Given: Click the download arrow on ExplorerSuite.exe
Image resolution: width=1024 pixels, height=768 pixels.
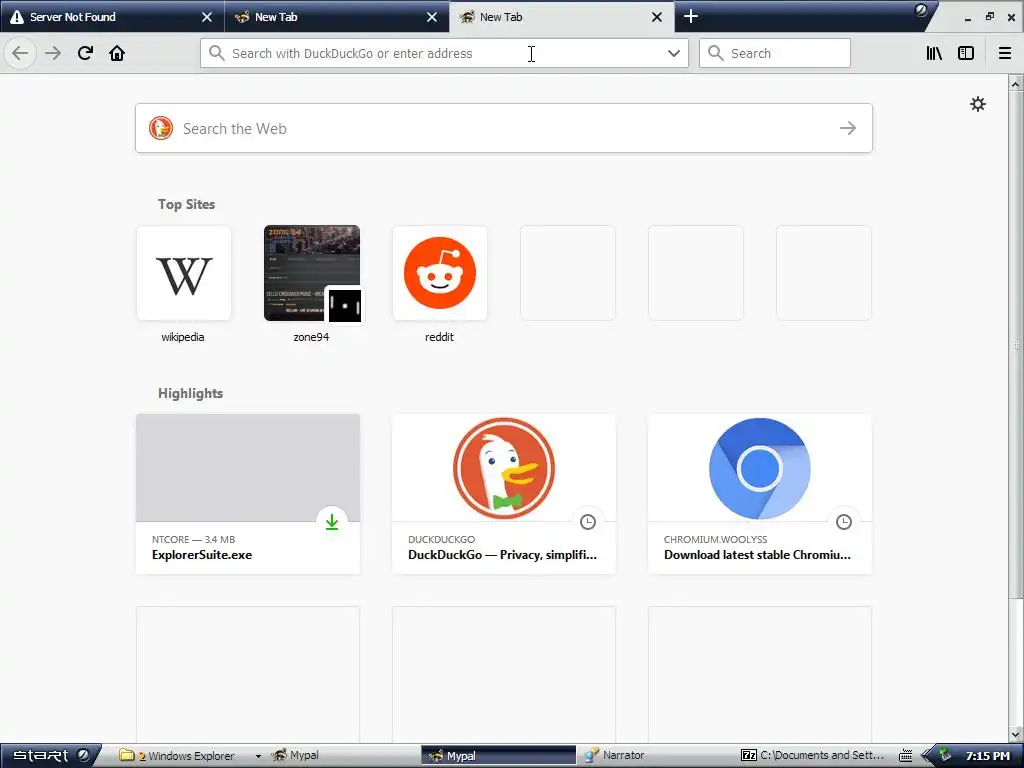Looking at the screenshot, I should (332, 522).
